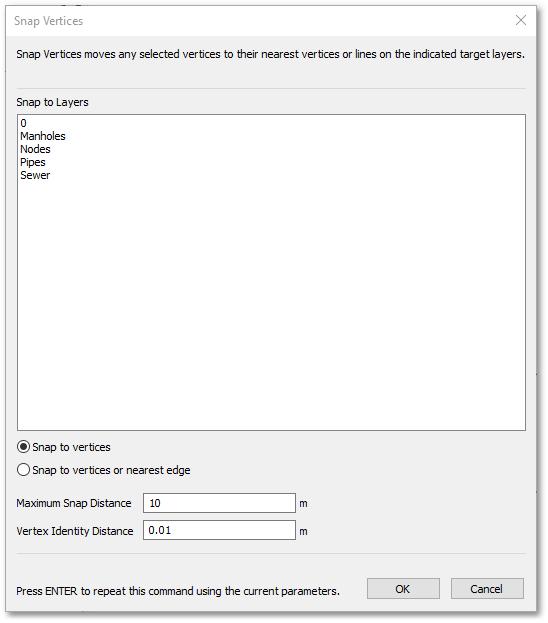Choose the "Snap to vertices" radio option
This screenshot has height=623, width=548.
[64, 447]
